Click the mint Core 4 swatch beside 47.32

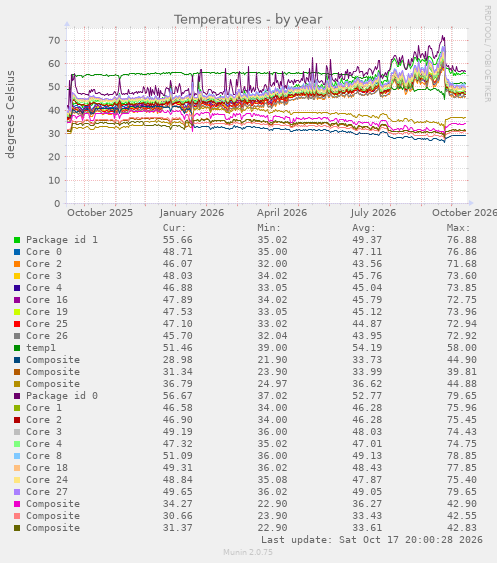[17, 444]
